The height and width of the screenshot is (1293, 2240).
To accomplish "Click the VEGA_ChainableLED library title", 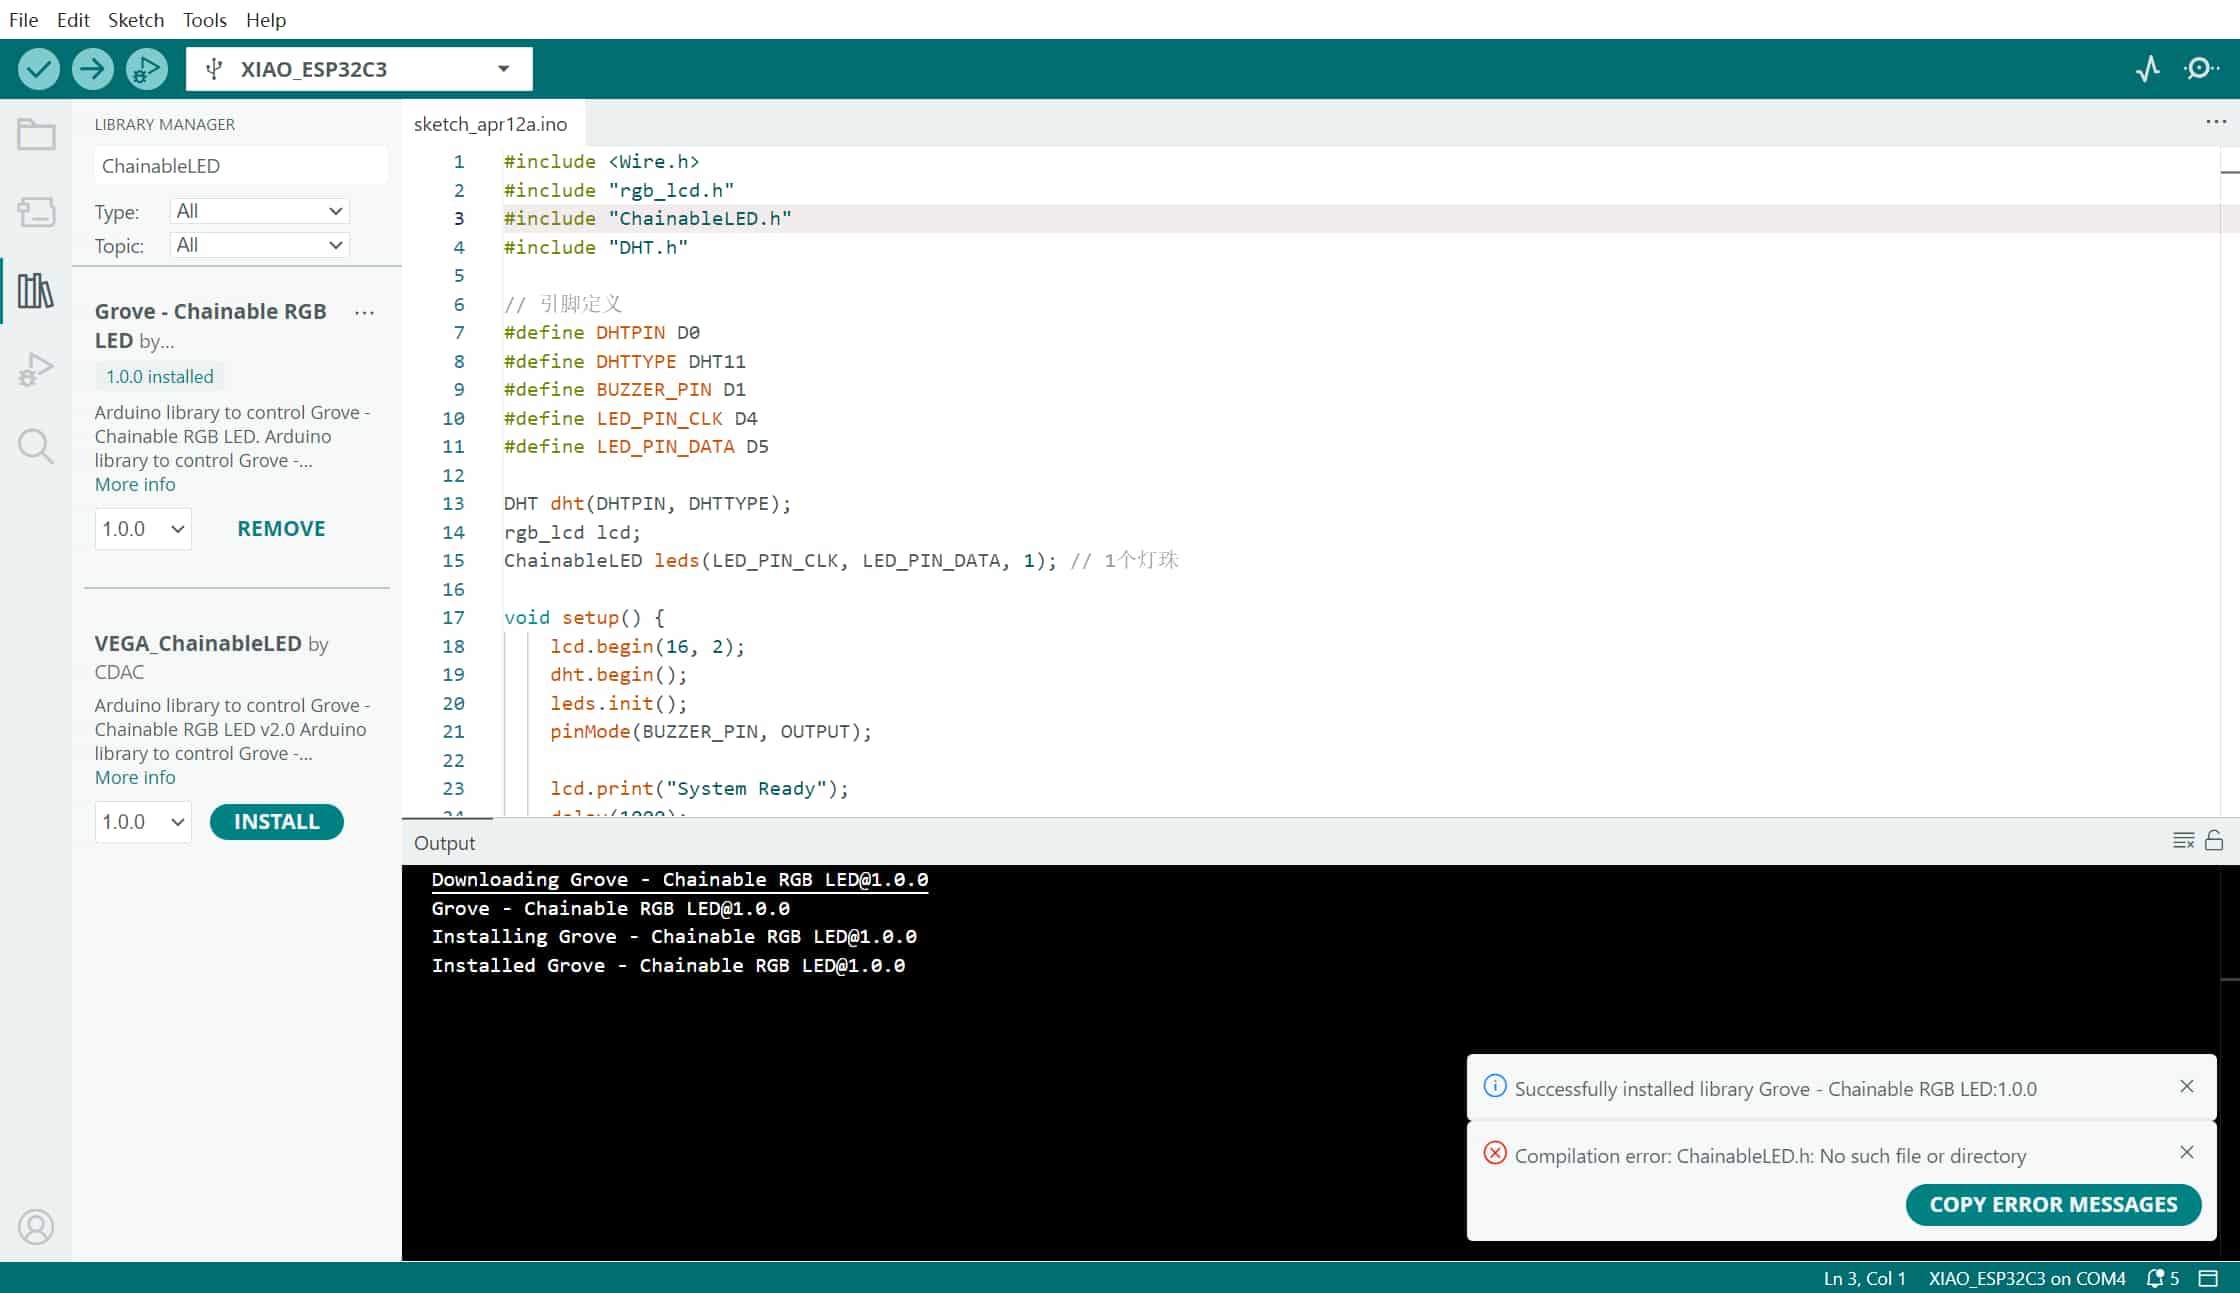I will (x=198, y=644).
